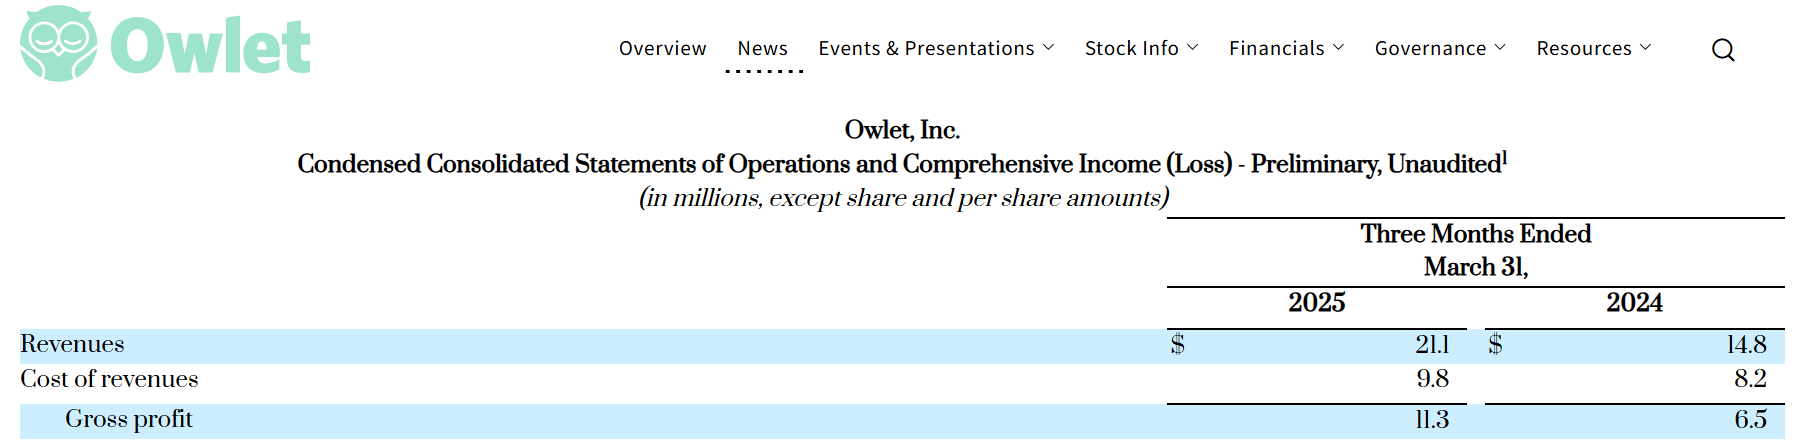The image size is (1797, 443).
Task: Open the Events & Presentations menu
Action: (926, 49)
